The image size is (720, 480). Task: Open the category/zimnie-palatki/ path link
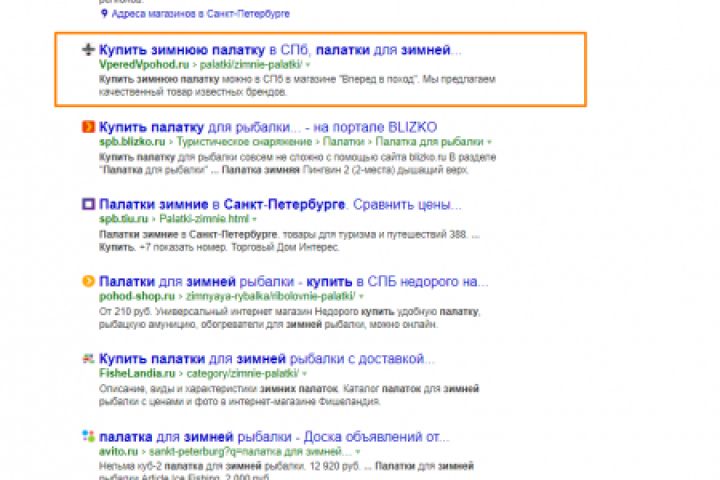pos(242,373)
